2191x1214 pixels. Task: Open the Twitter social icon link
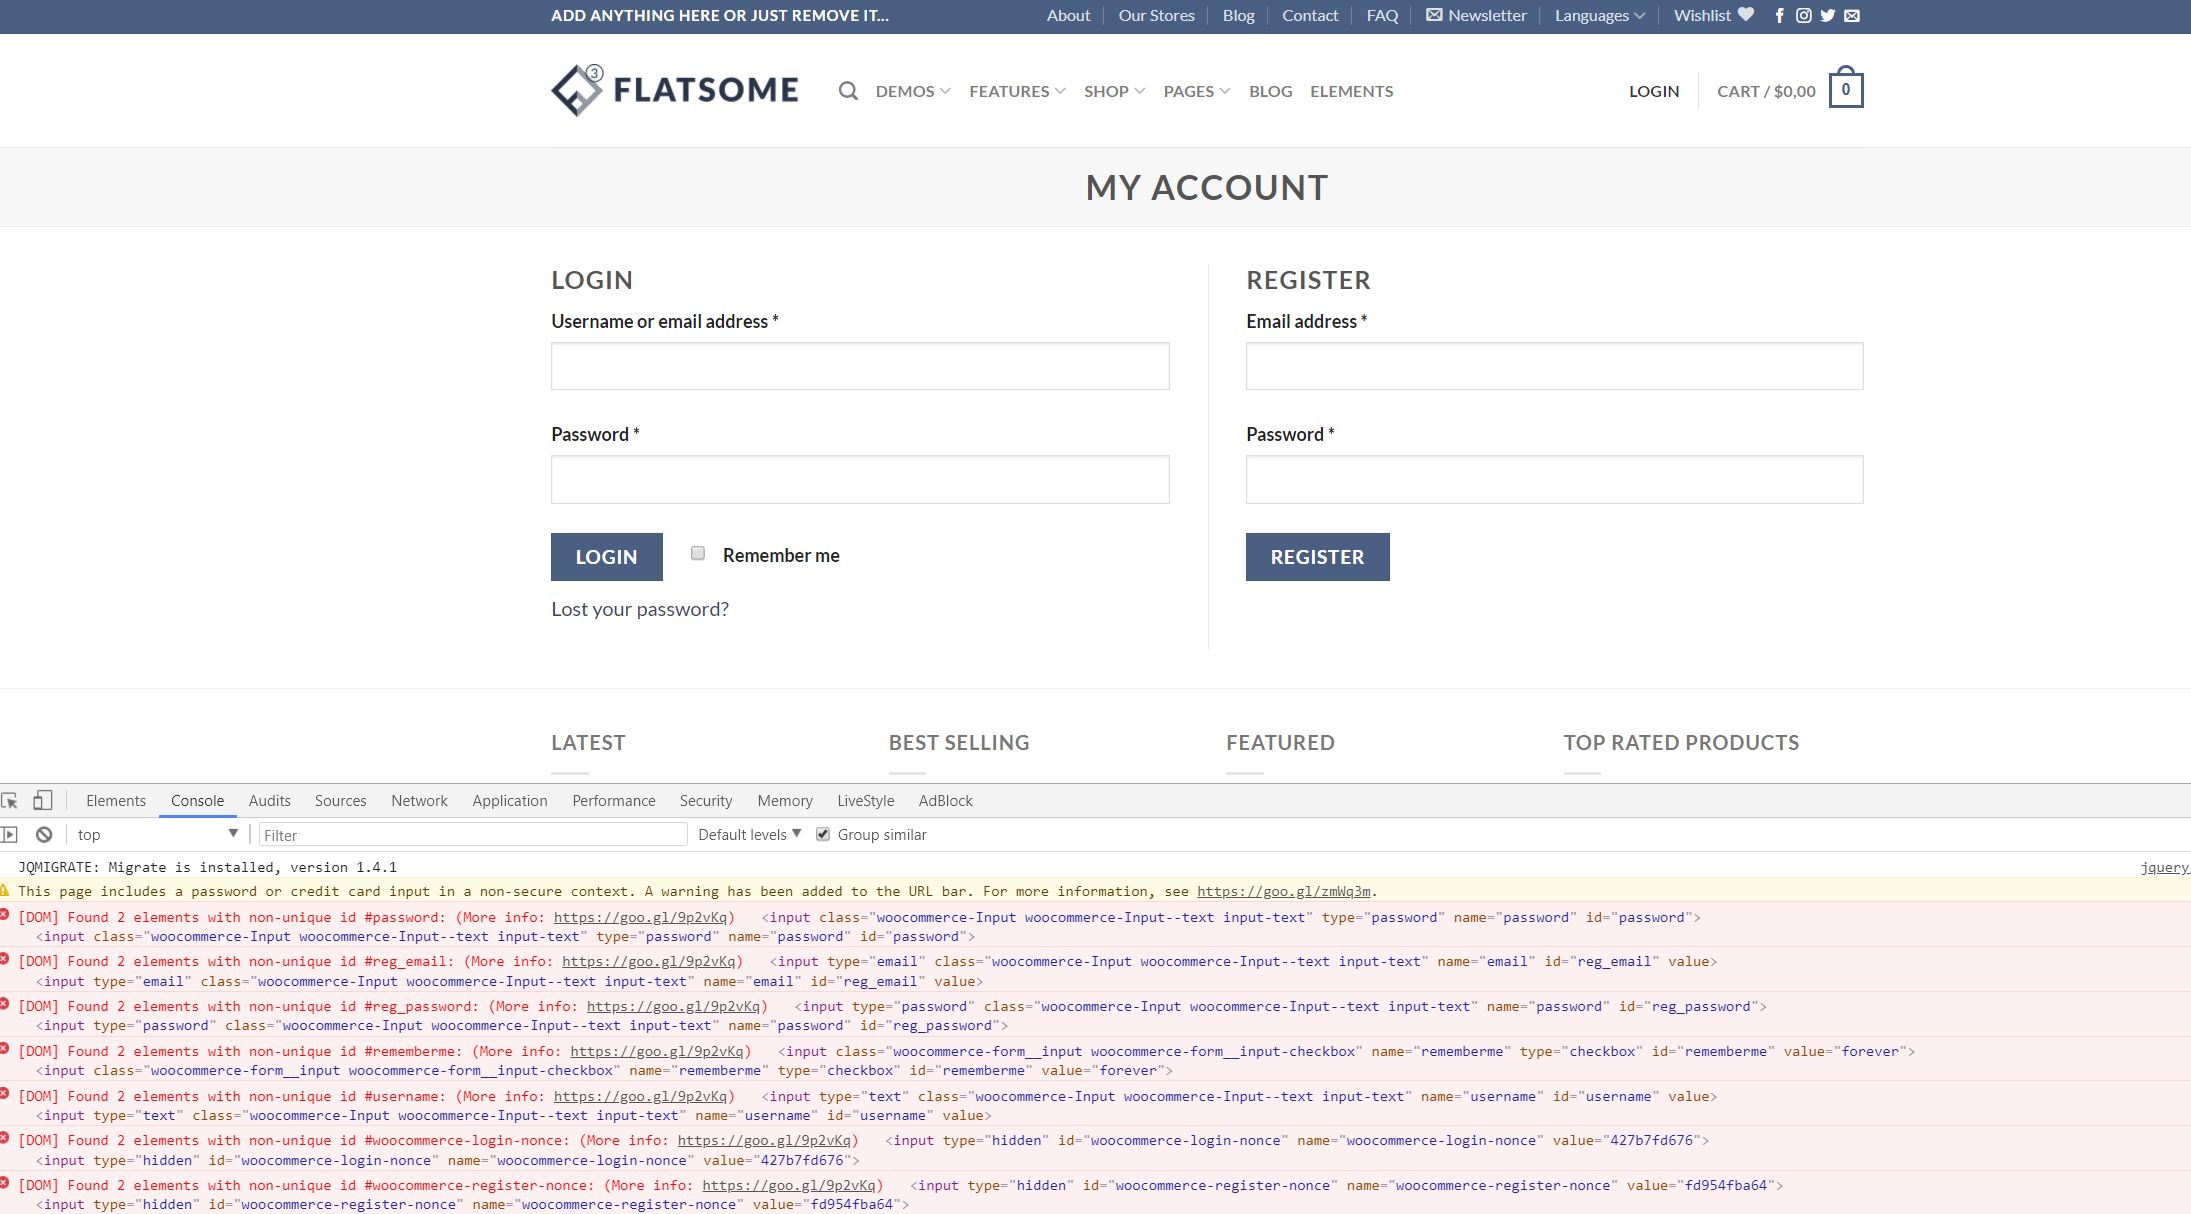pos(1828,16)
